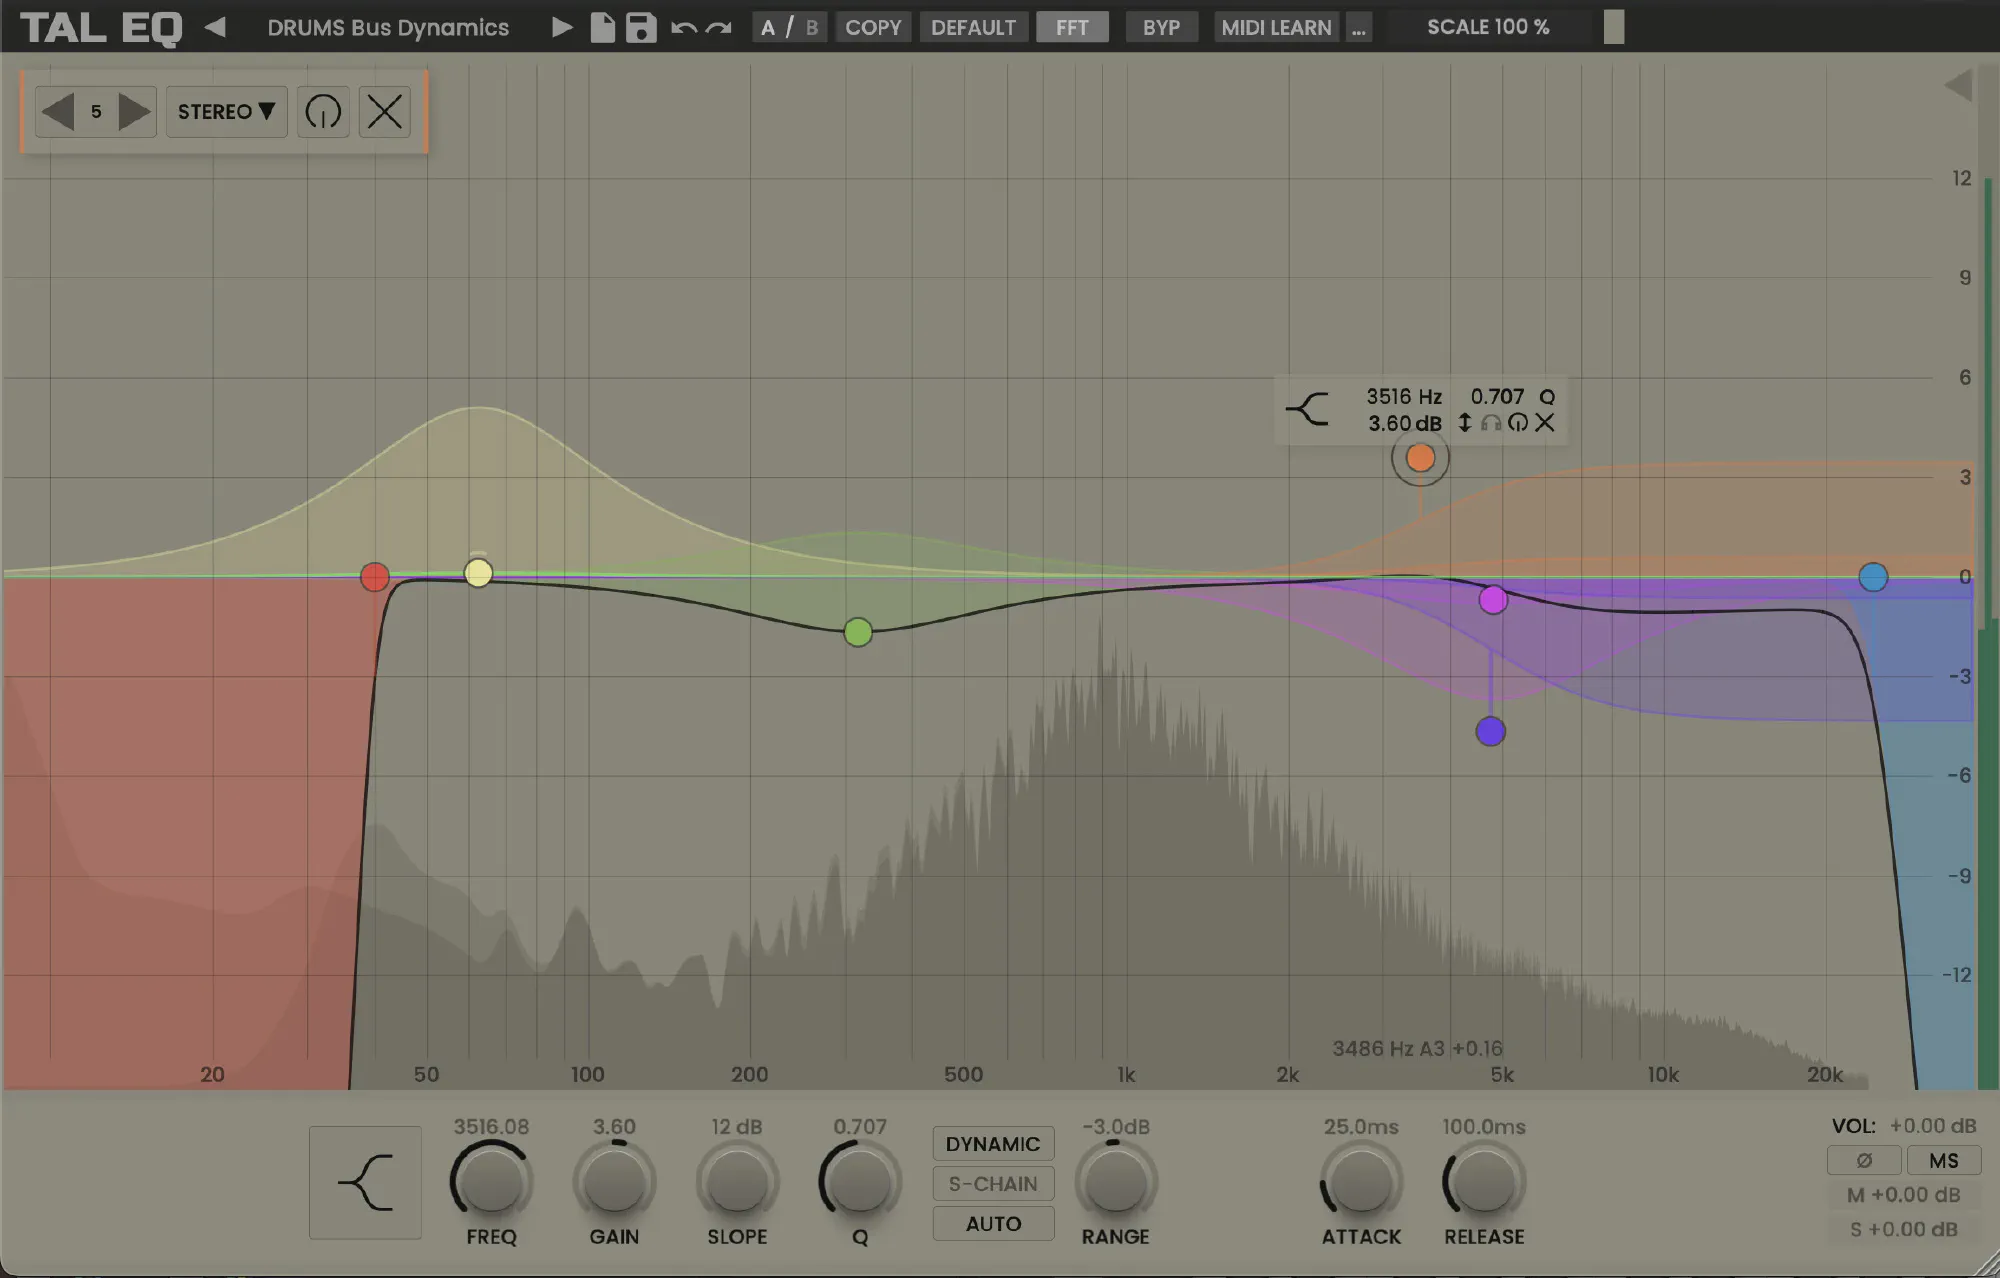Viewport: 2000px width, 1278px height.
Task: Click the phase invert Ø button
Action: coord(1863,1160)
